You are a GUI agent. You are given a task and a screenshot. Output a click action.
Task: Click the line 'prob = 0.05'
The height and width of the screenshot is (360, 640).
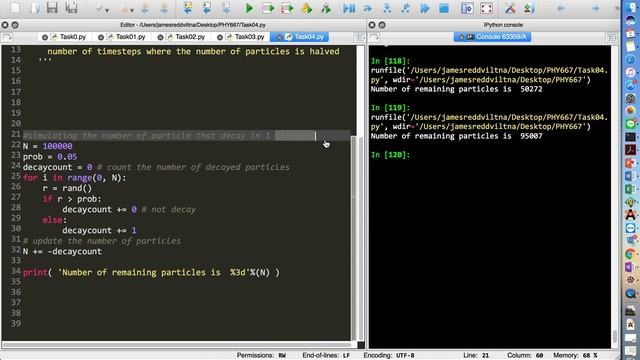[x=50, y=157]
